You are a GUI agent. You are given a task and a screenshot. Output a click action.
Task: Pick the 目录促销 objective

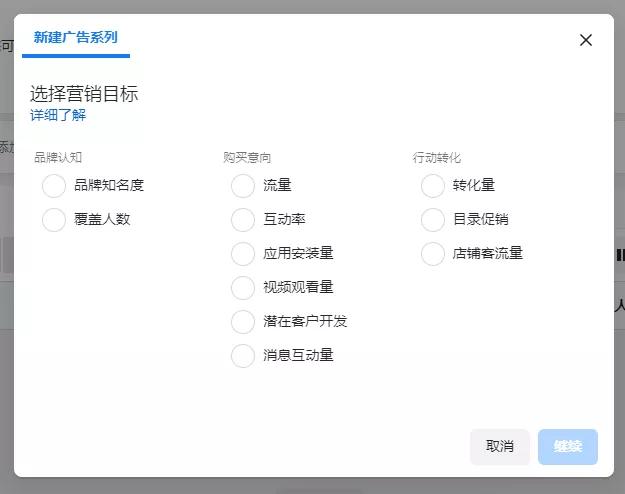coord(432,220)
